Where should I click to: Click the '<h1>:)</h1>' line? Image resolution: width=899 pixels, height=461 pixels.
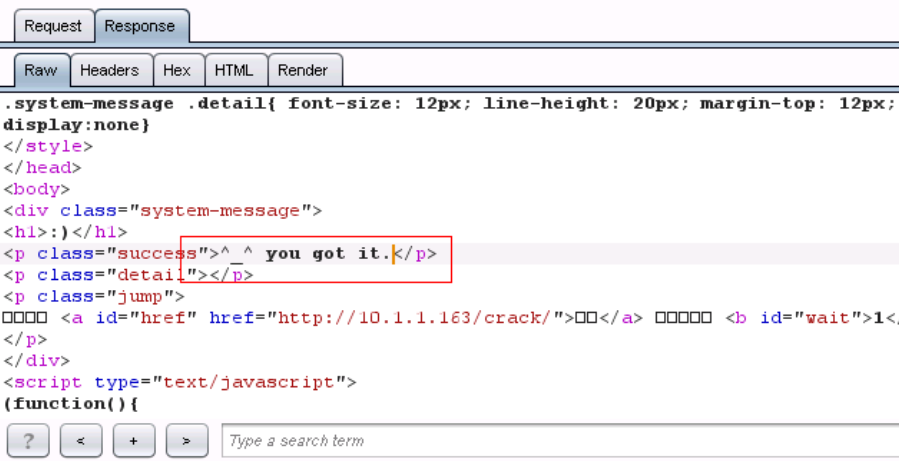coord(65,232)
